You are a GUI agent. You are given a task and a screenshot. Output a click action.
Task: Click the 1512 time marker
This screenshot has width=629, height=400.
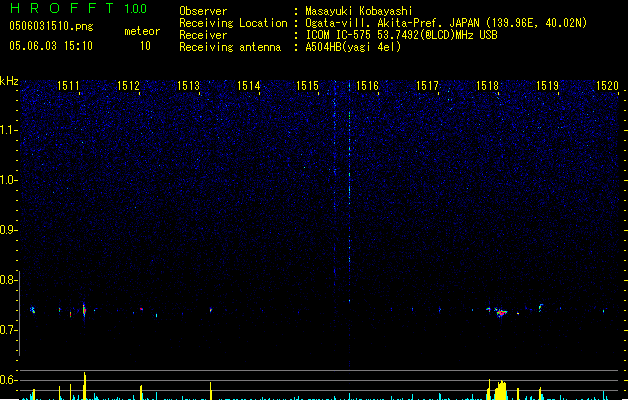click(128, 86)
